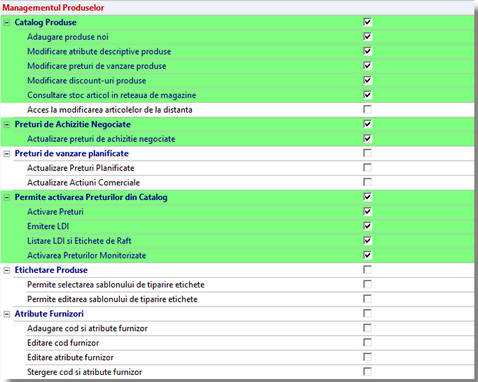Select the Catalog Produse row label

[46, 23]
